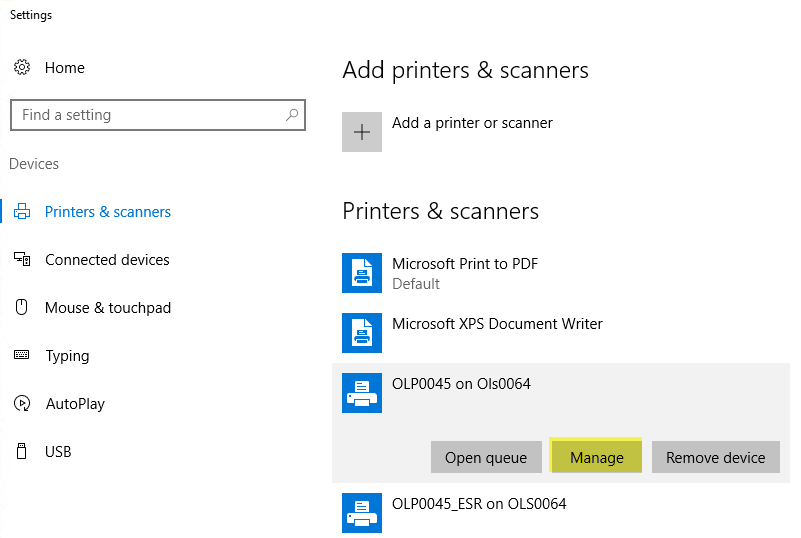Image resolution: width=801 pixels, height=538 pixels.
Task: Click the Home gear icon
Action: [22, 68]
